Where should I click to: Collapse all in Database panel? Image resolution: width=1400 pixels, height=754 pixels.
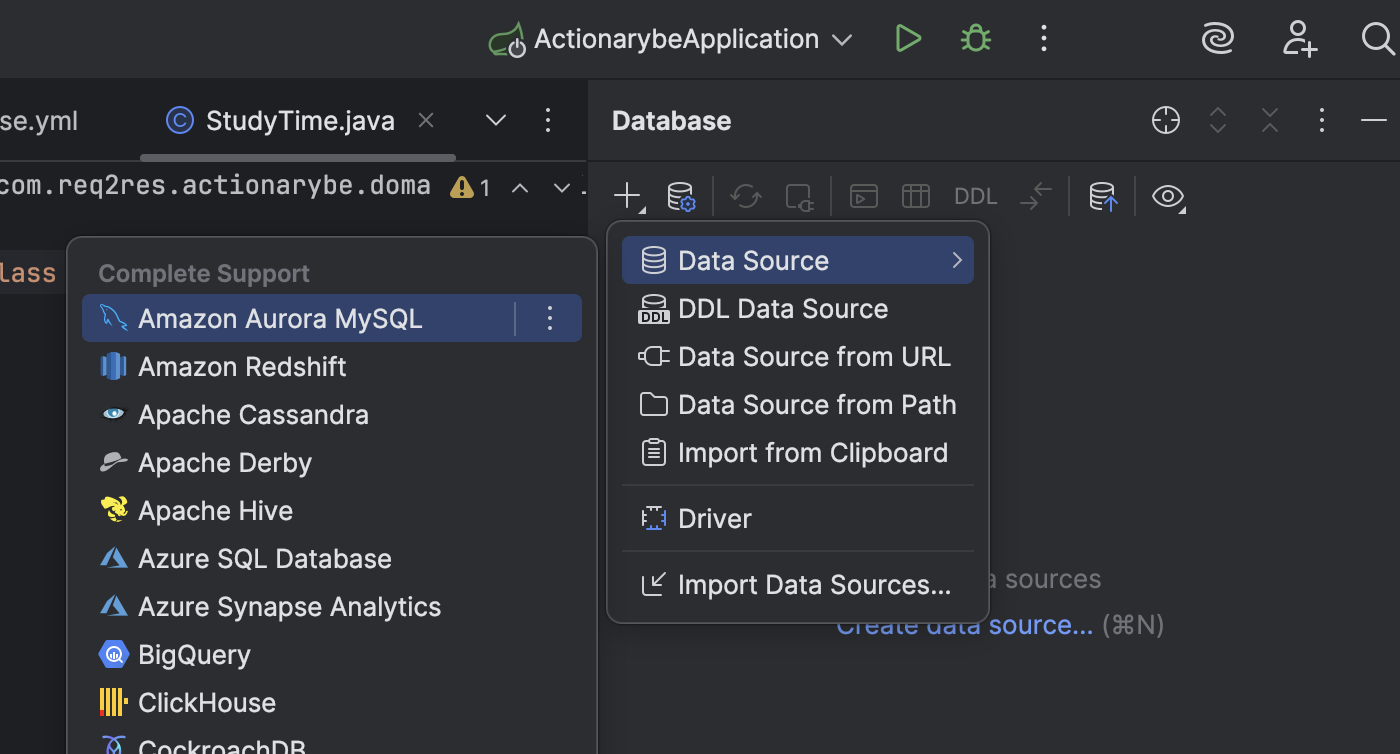pos(1270,121)
